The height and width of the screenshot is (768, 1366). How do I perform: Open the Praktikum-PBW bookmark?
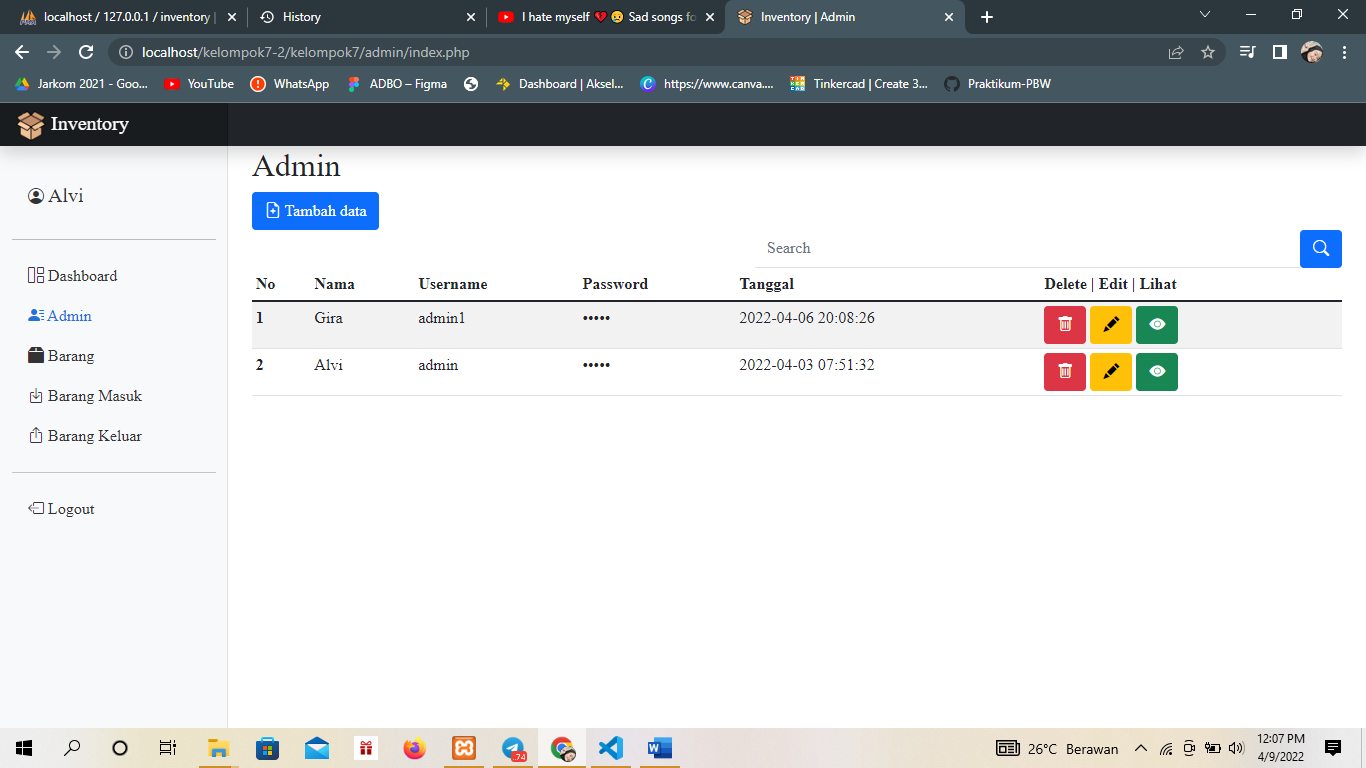tap(997, 84)
